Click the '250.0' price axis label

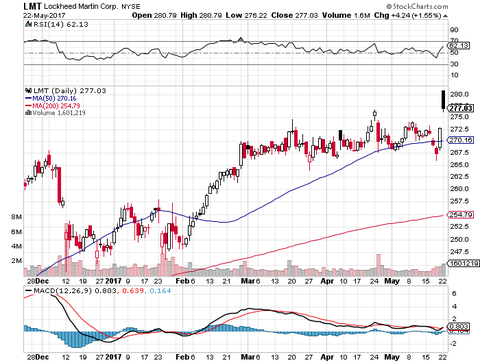[x=459, y=240]
